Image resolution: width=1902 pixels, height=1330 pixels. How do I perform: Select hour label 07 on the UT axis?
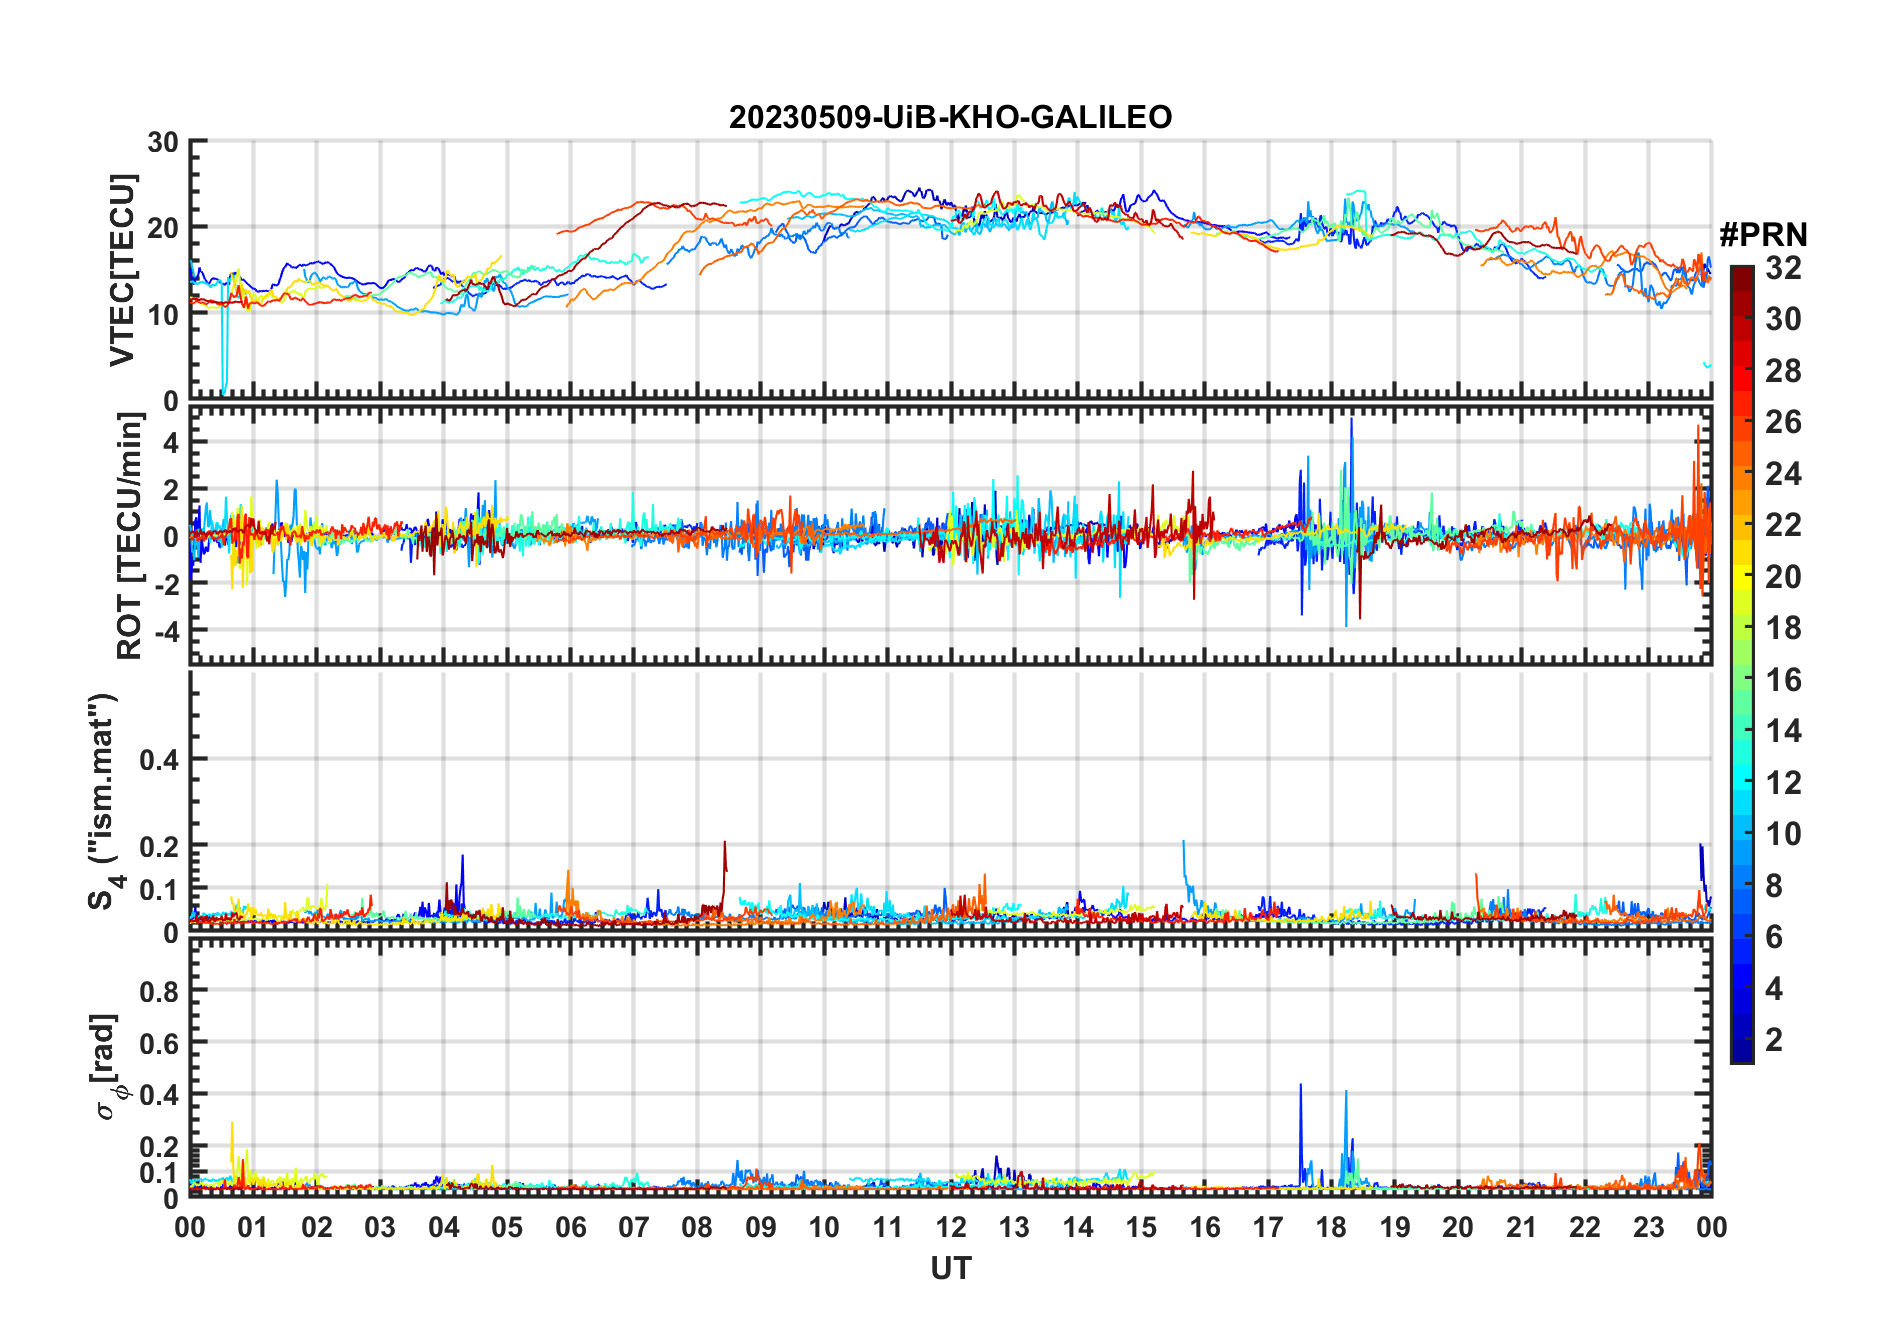pyautogui.click(x=634, y=1228)
